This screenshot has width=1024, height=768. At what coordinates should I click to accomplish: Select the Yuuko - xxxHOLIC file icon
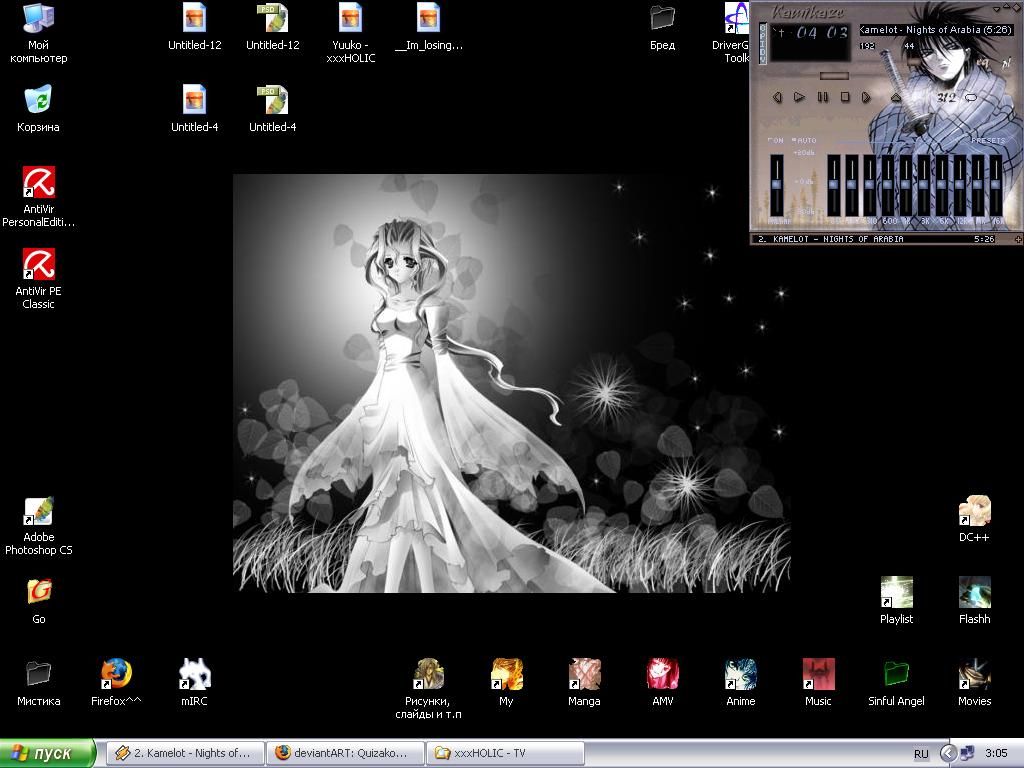[x=350, y=33]
